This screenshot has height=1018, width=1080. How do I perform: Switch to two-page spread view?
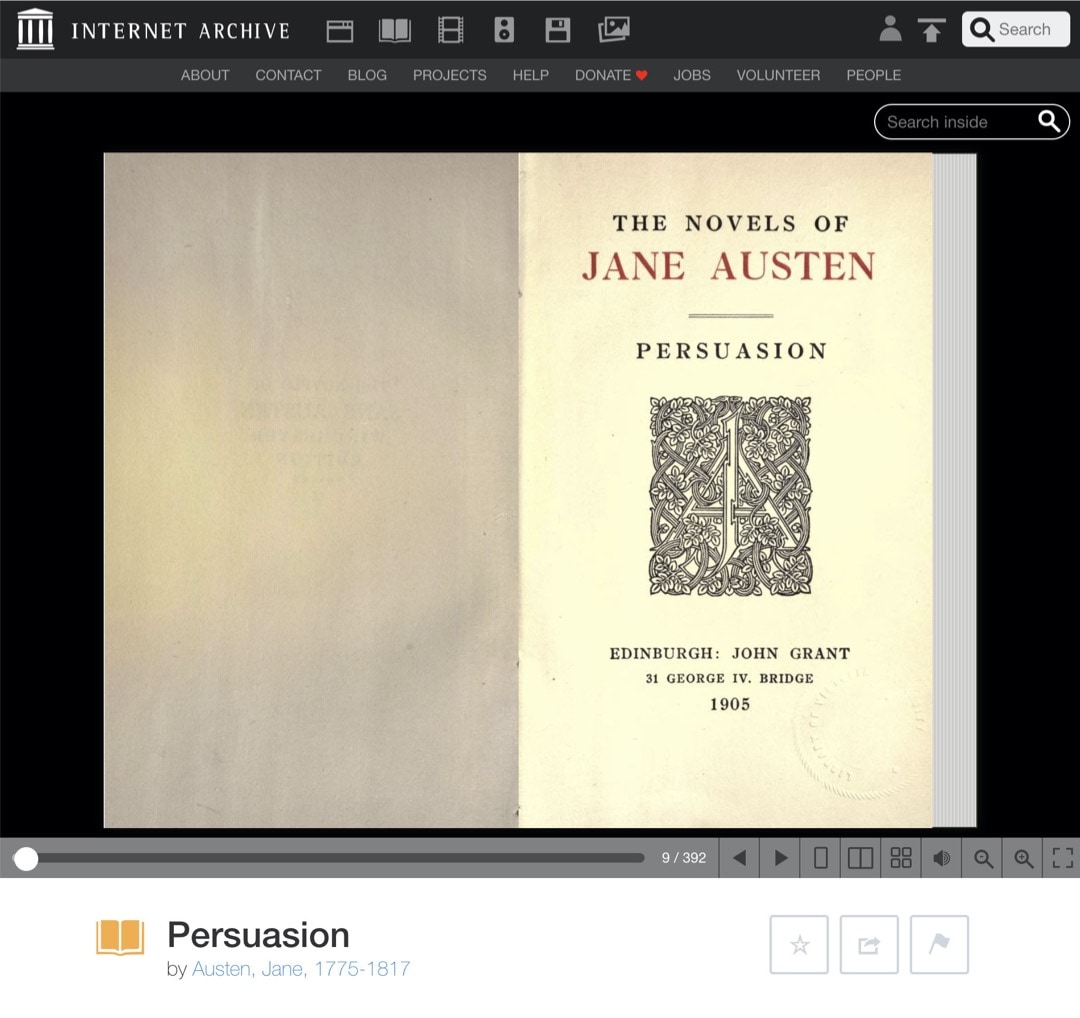(x=860, y=858)
